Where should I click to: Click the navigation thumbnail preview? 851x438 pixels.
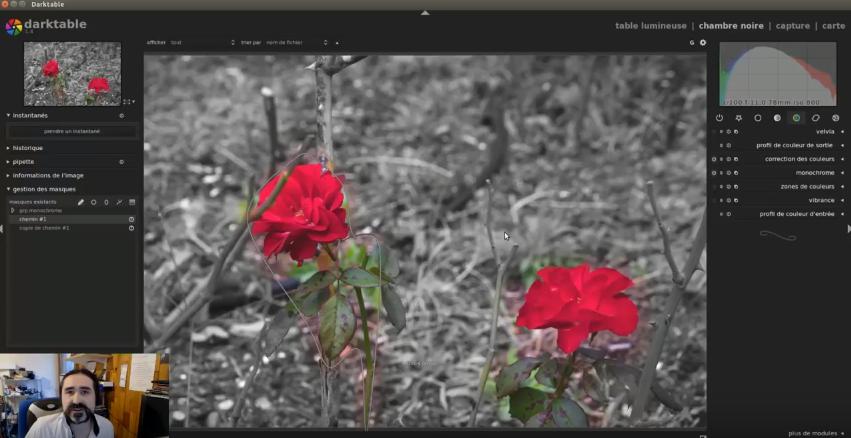72,74
